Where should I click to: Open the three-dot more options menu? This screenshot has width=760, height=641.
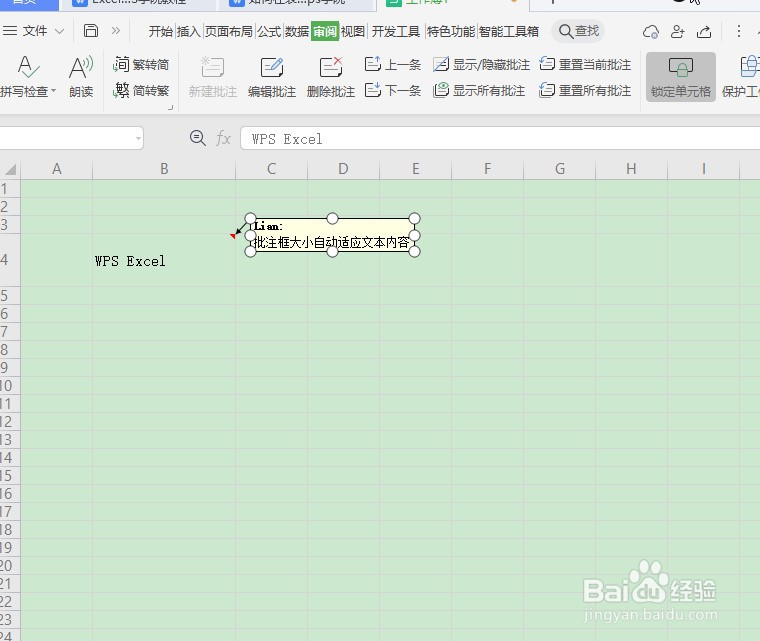(738, 32)
